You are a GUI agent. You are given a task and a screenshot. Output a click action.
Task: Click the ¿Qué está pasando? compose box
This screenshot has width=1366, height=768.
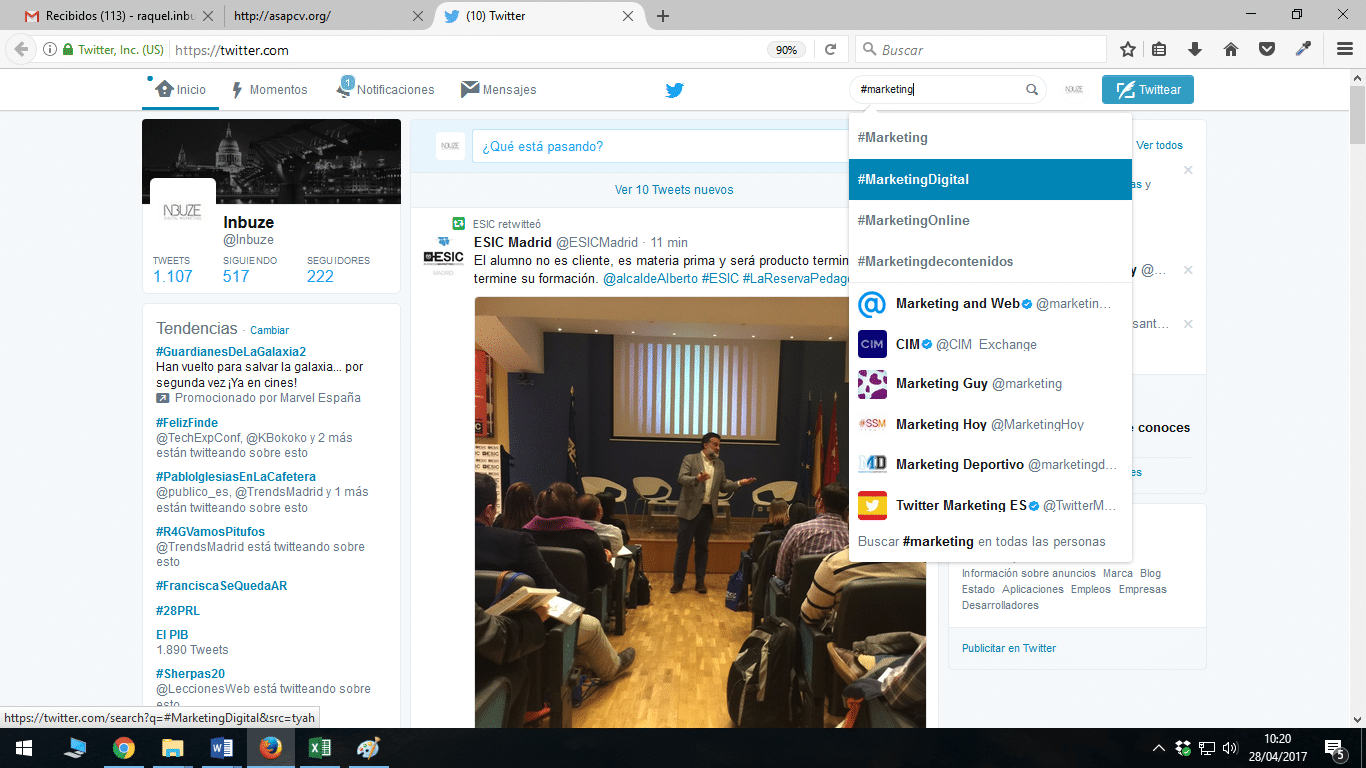coord(660,147)
